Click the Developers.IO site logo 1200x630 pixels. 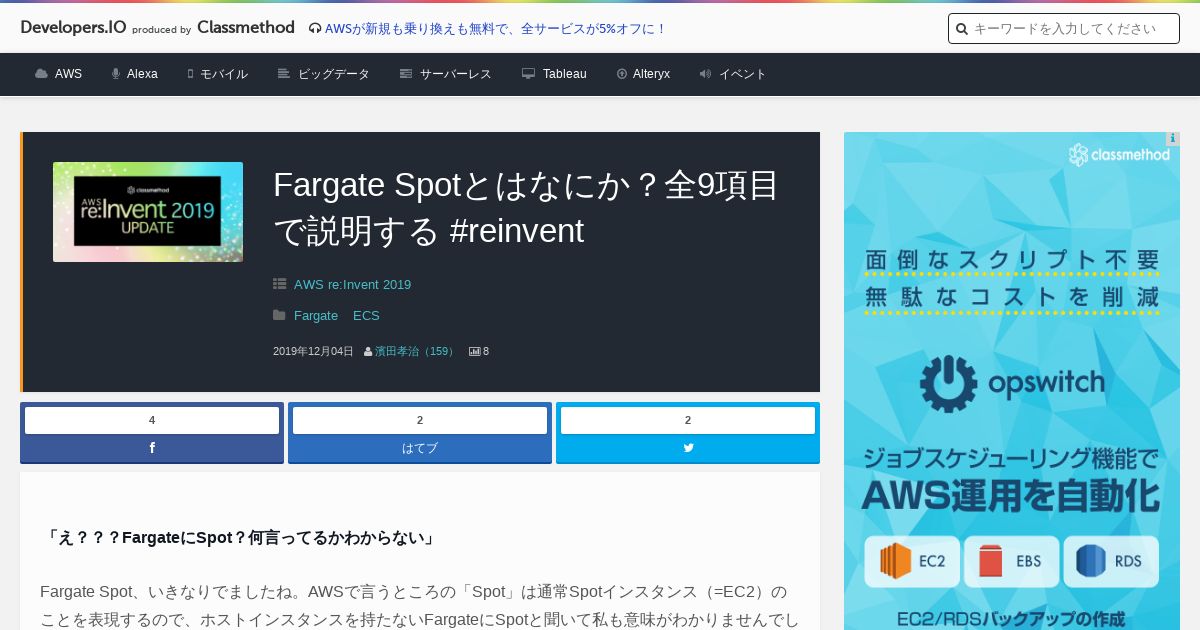tap(73, 28)
